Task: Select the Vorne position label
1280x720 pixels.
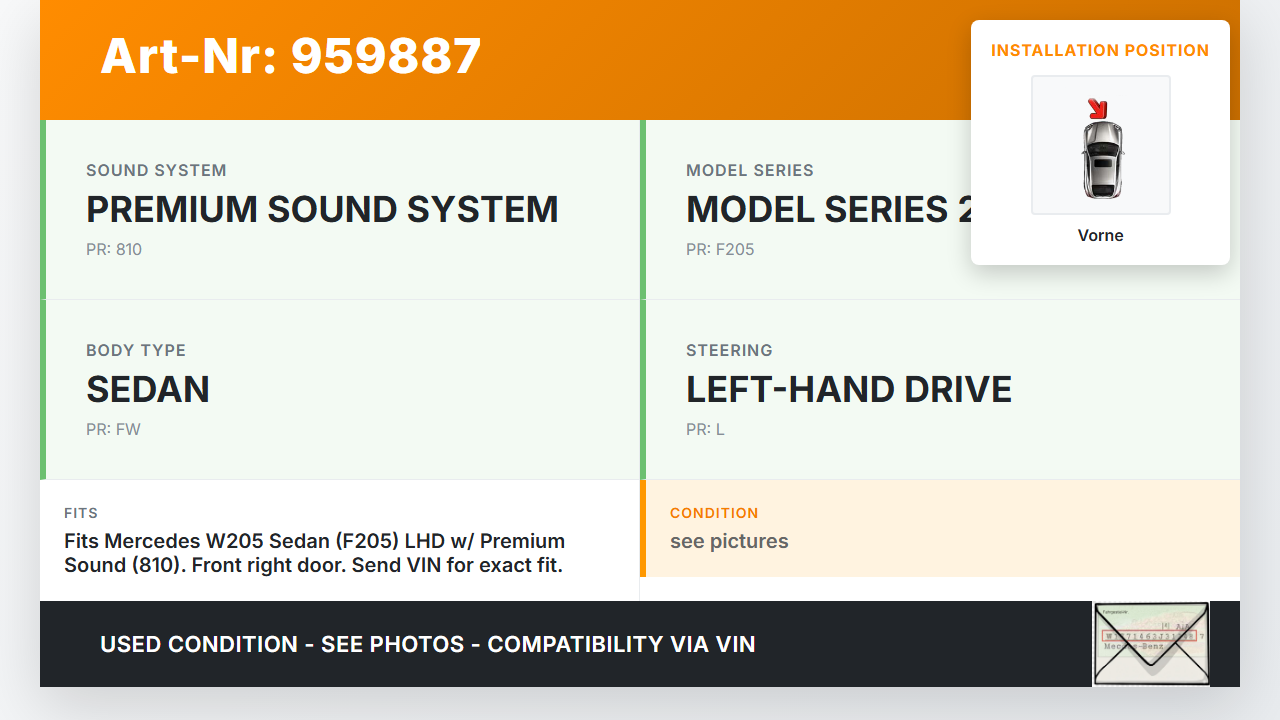Action: [x=1100, y=236]
